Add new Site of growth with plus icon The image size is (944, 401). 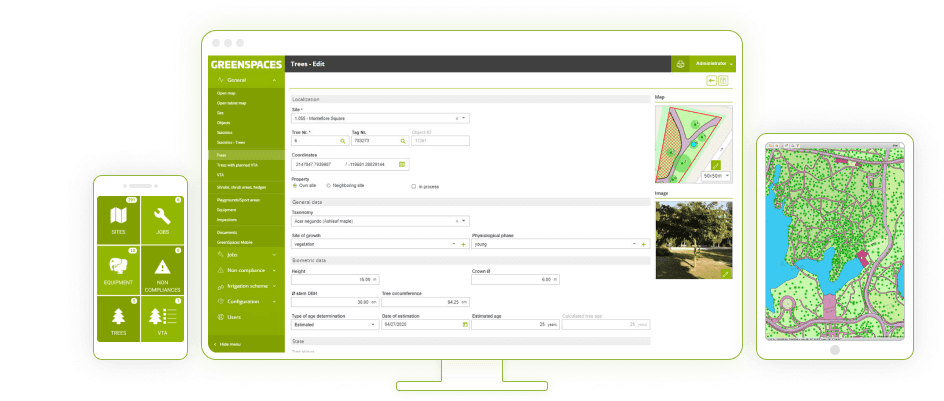coord(463,244)
